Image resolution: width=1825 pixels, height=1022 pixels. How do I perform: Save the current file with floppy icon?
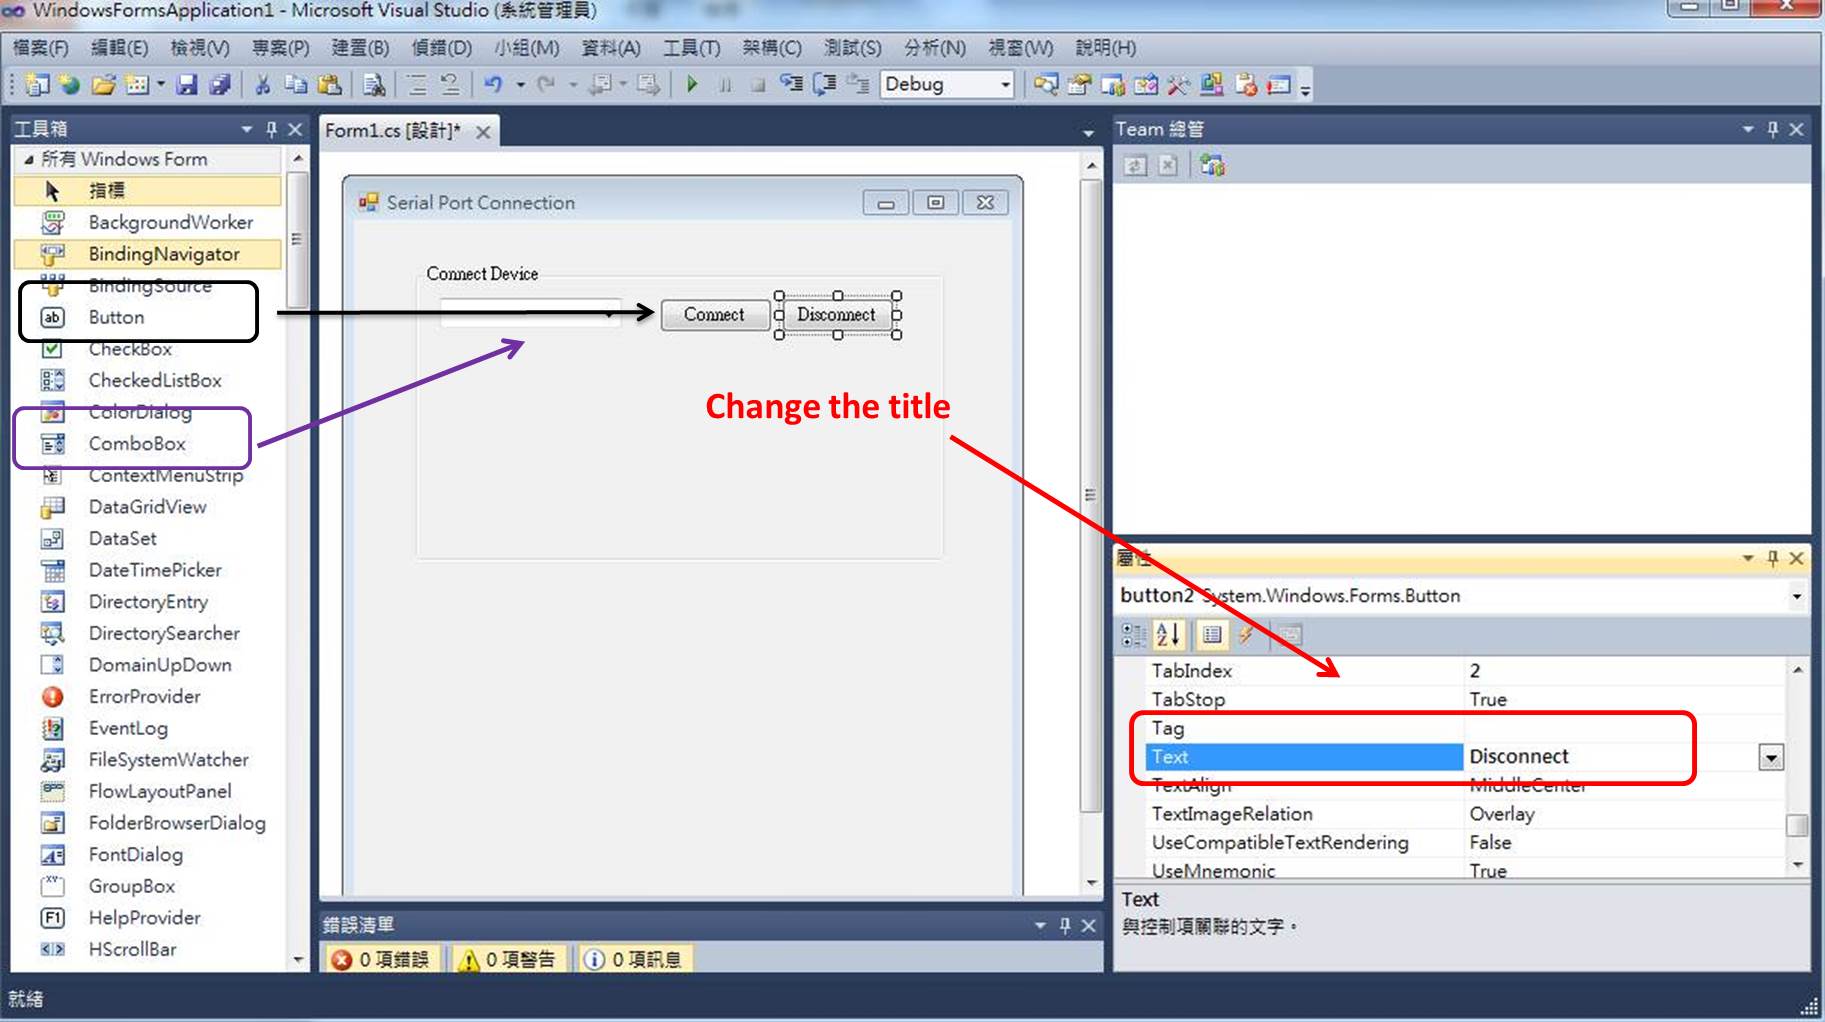click(x=187, y=85)
